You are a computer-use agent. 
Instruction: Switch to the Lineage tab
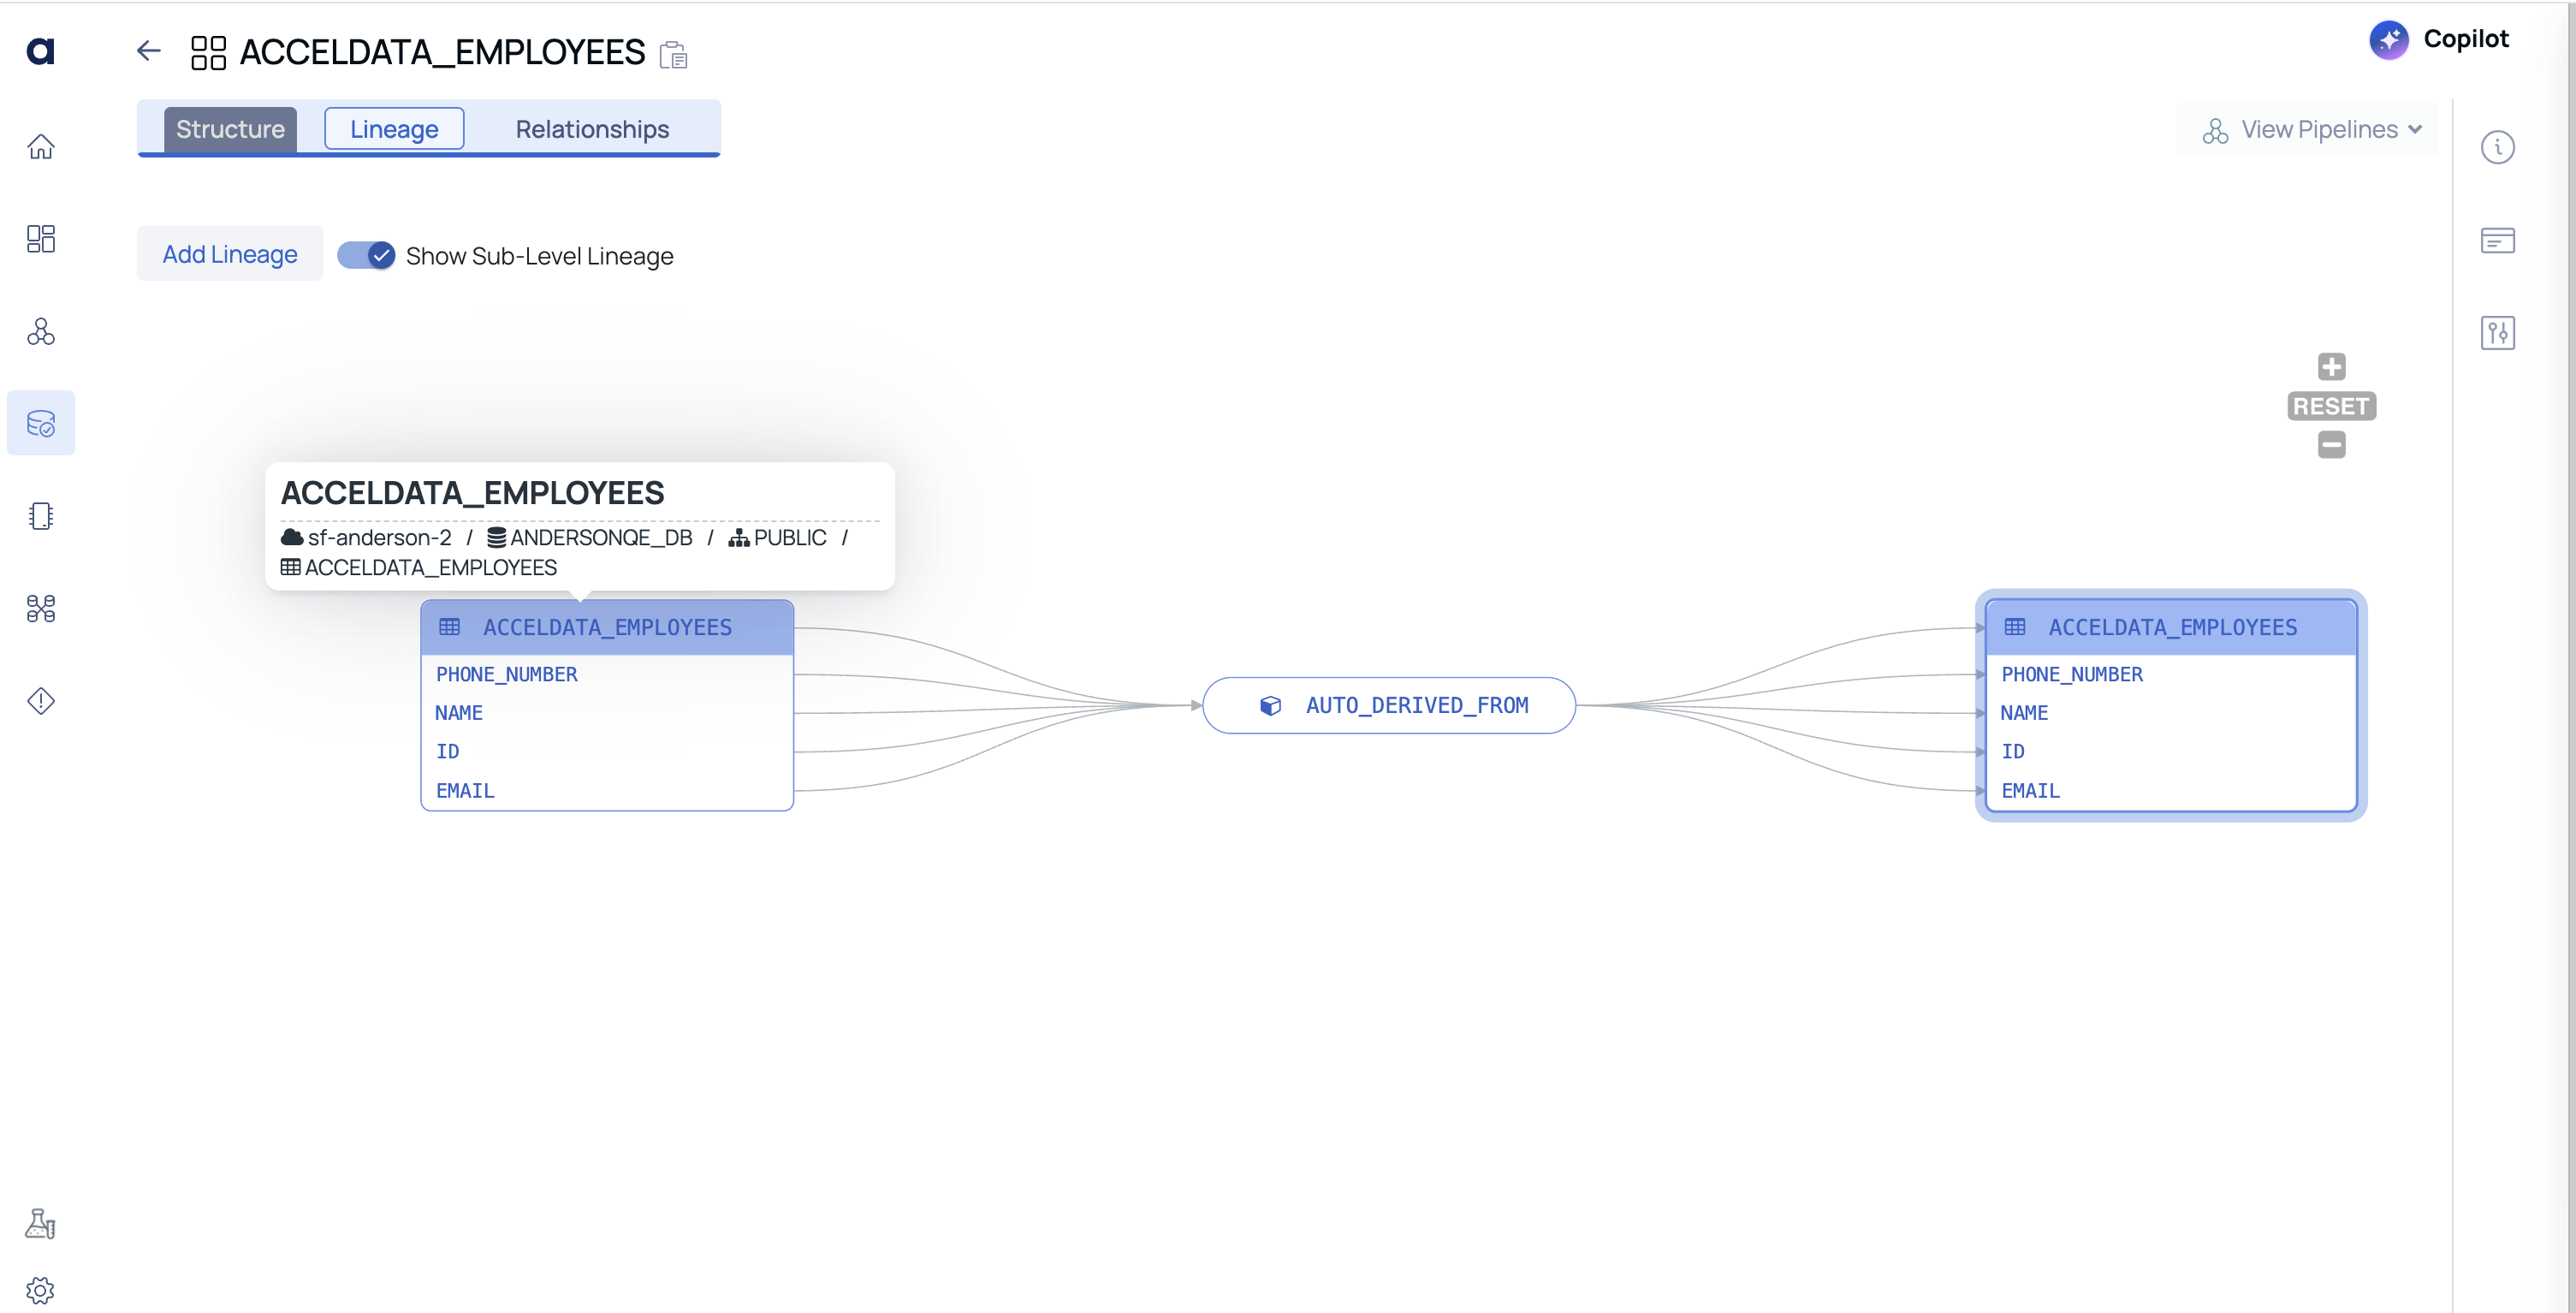pyautogui.click(x=394, y=129)
